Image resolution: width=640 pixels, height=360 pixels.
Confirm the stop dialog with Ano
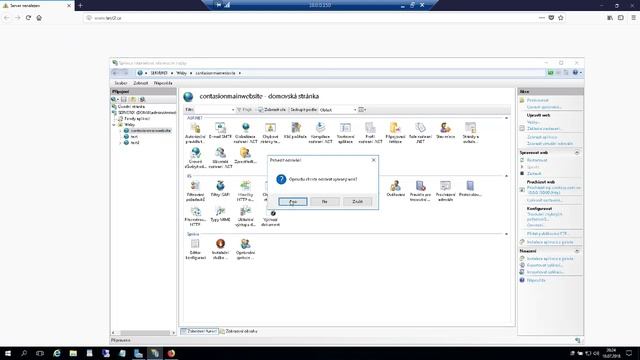293,202
